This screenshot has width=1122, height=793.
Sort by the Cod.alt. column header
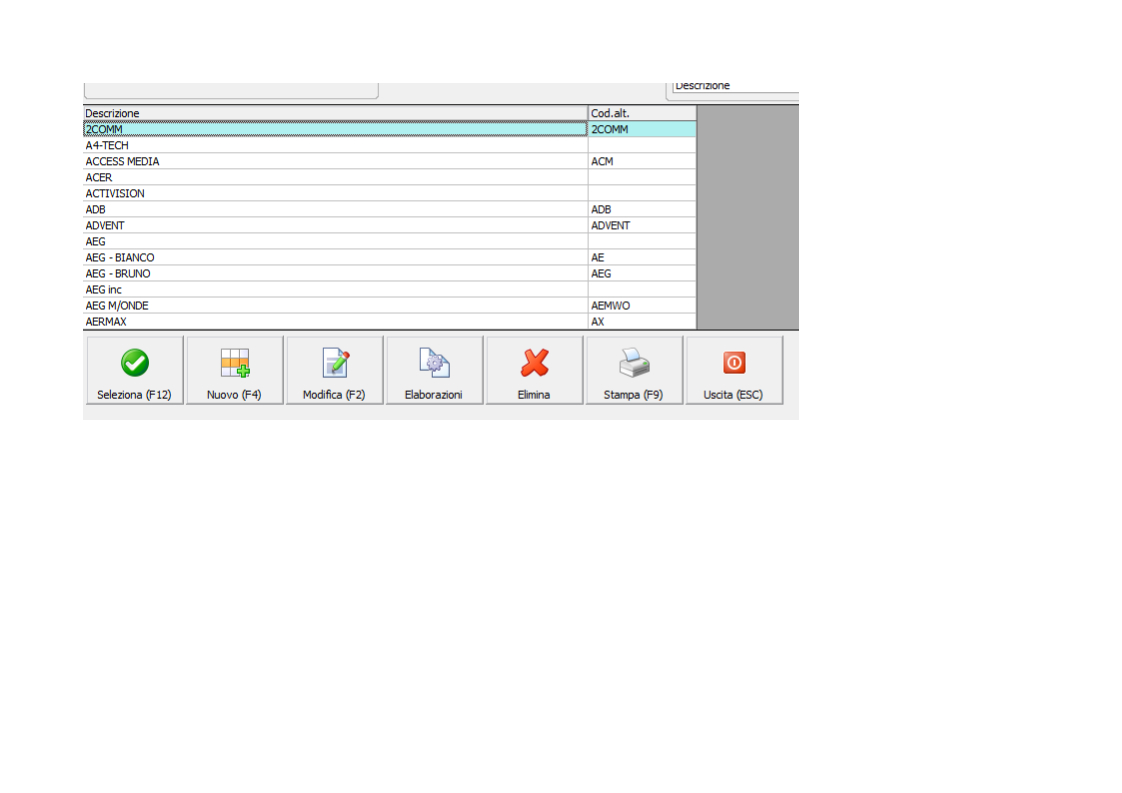coord(642,113)
